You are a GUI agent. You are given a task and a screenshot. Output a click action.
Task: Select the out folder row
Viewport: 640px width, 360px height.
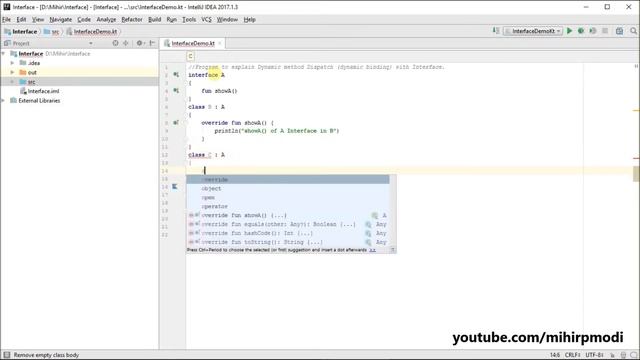[80, 72]
